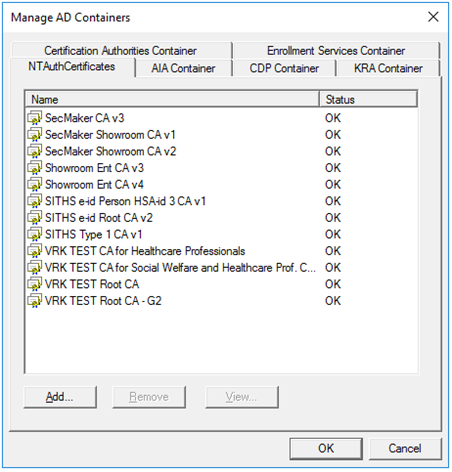
Task: Click the certificate icon for Showroom Ent CA v3
Action: [35, 168]
